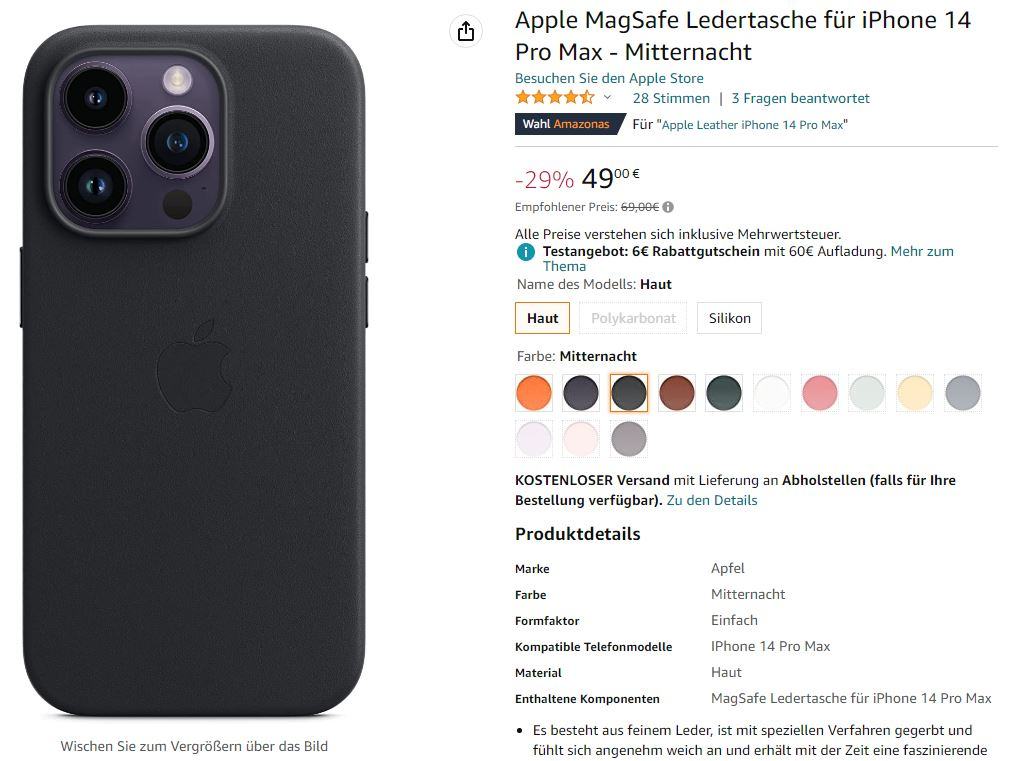
Task: Click the Zu den Details link
Action: point(712,500)
